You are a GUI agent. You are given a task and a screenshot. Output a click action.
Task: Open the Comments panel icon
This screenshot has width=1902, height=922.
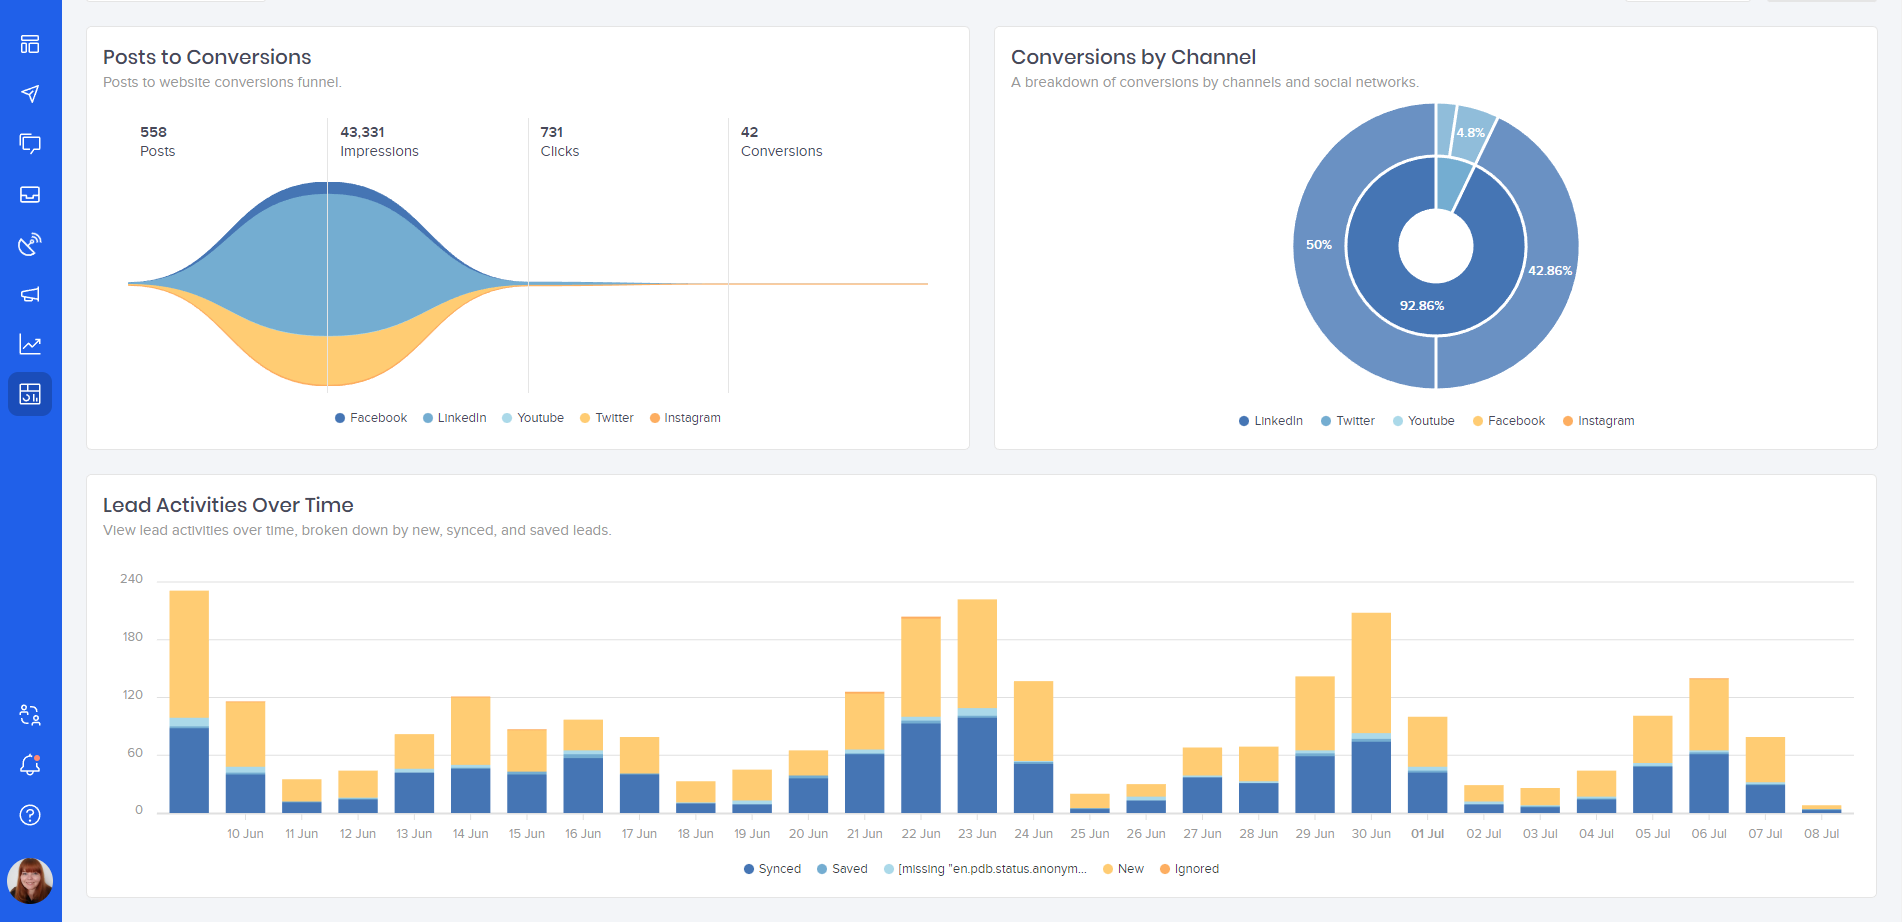click(30, 143)
